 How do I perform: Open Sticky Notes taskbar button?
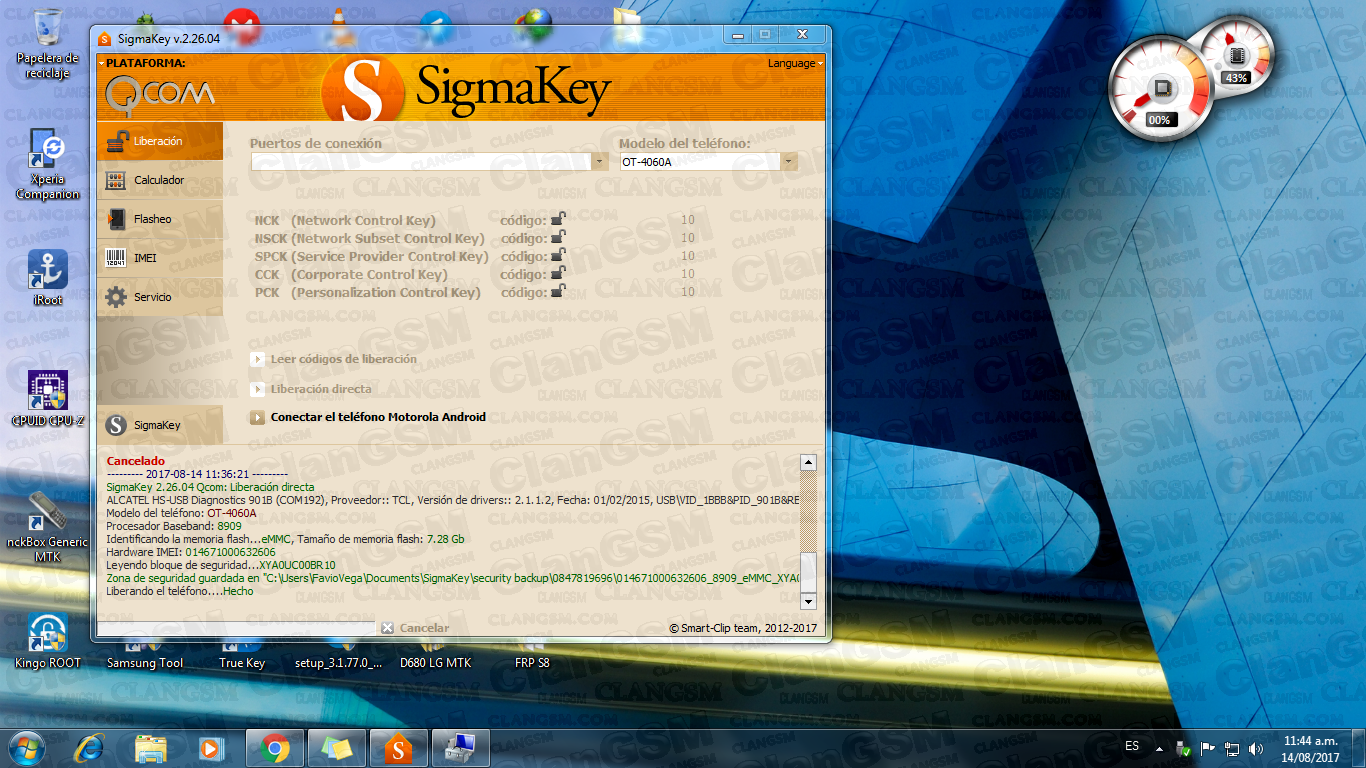(337, 748)
